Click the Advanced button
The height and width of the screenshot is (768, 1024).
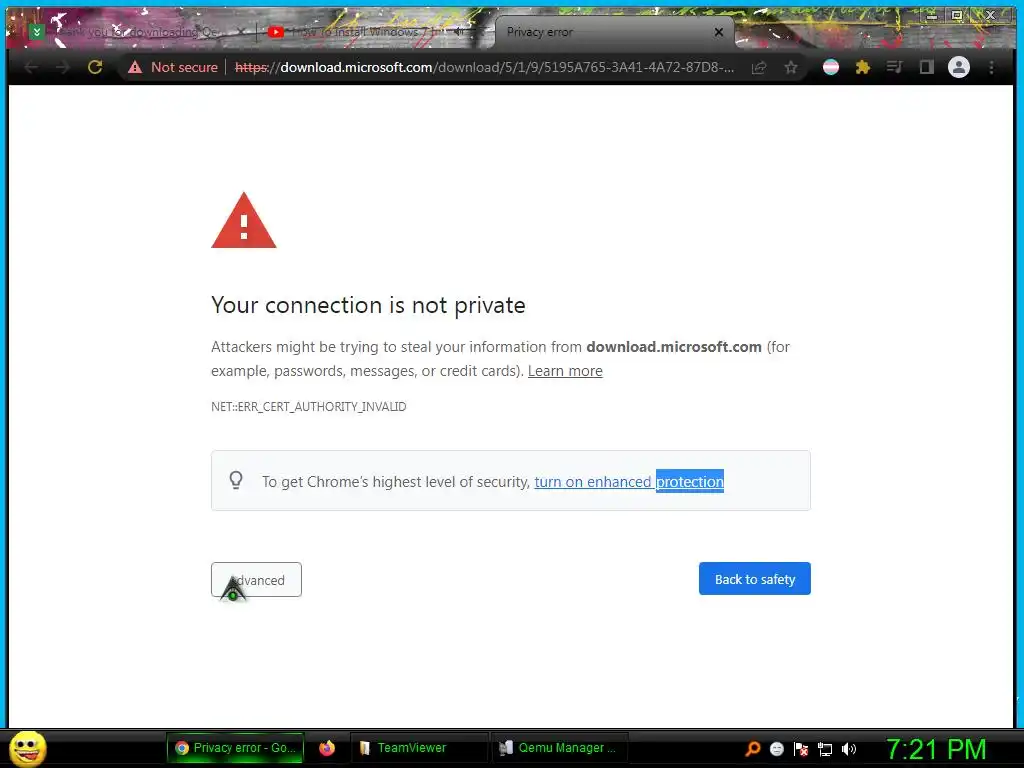[257, 580]
